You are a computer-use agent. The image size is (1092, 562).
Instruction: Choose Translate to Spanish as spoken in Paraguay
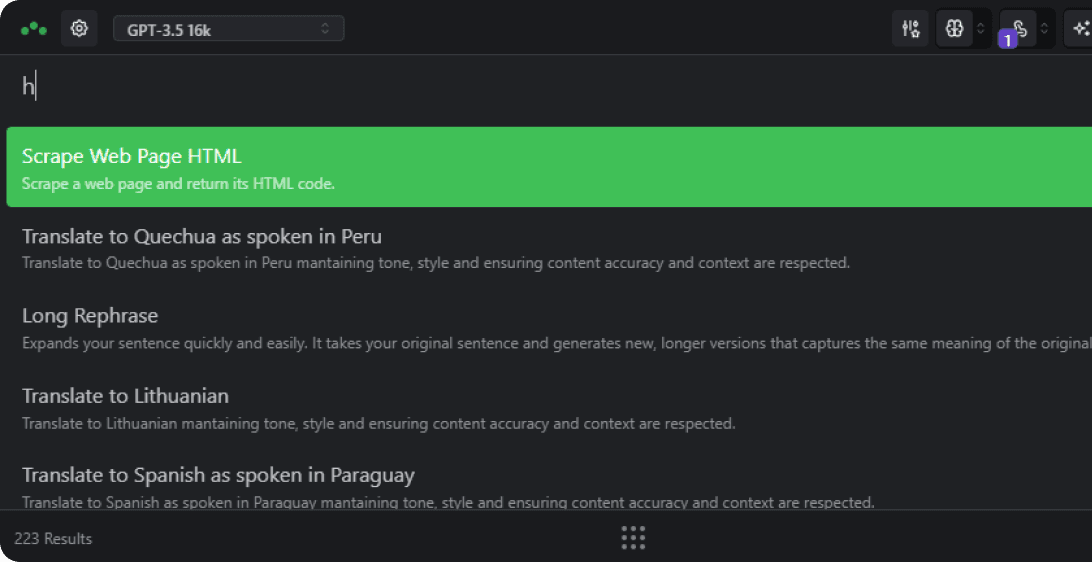pos(218,475)
